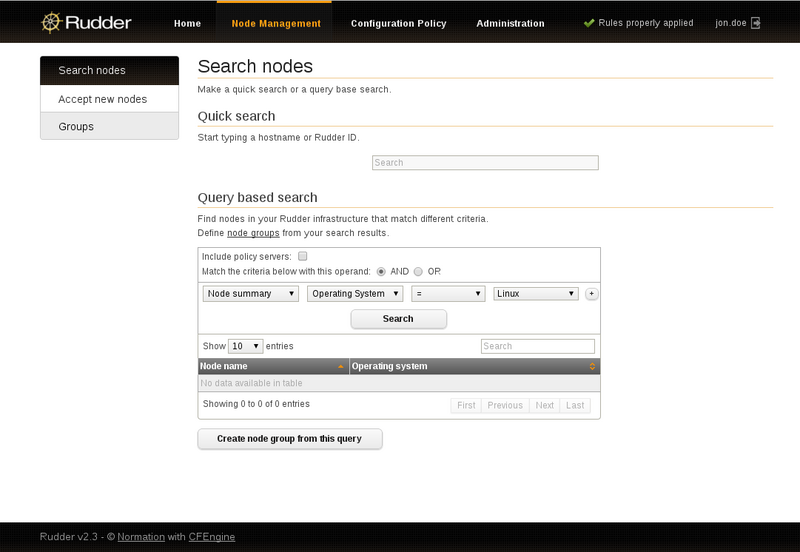Select Accept new nodes in the sidebar
Image resolution: width=800 pixels, height=552 pixels.
tap(110, 99)
